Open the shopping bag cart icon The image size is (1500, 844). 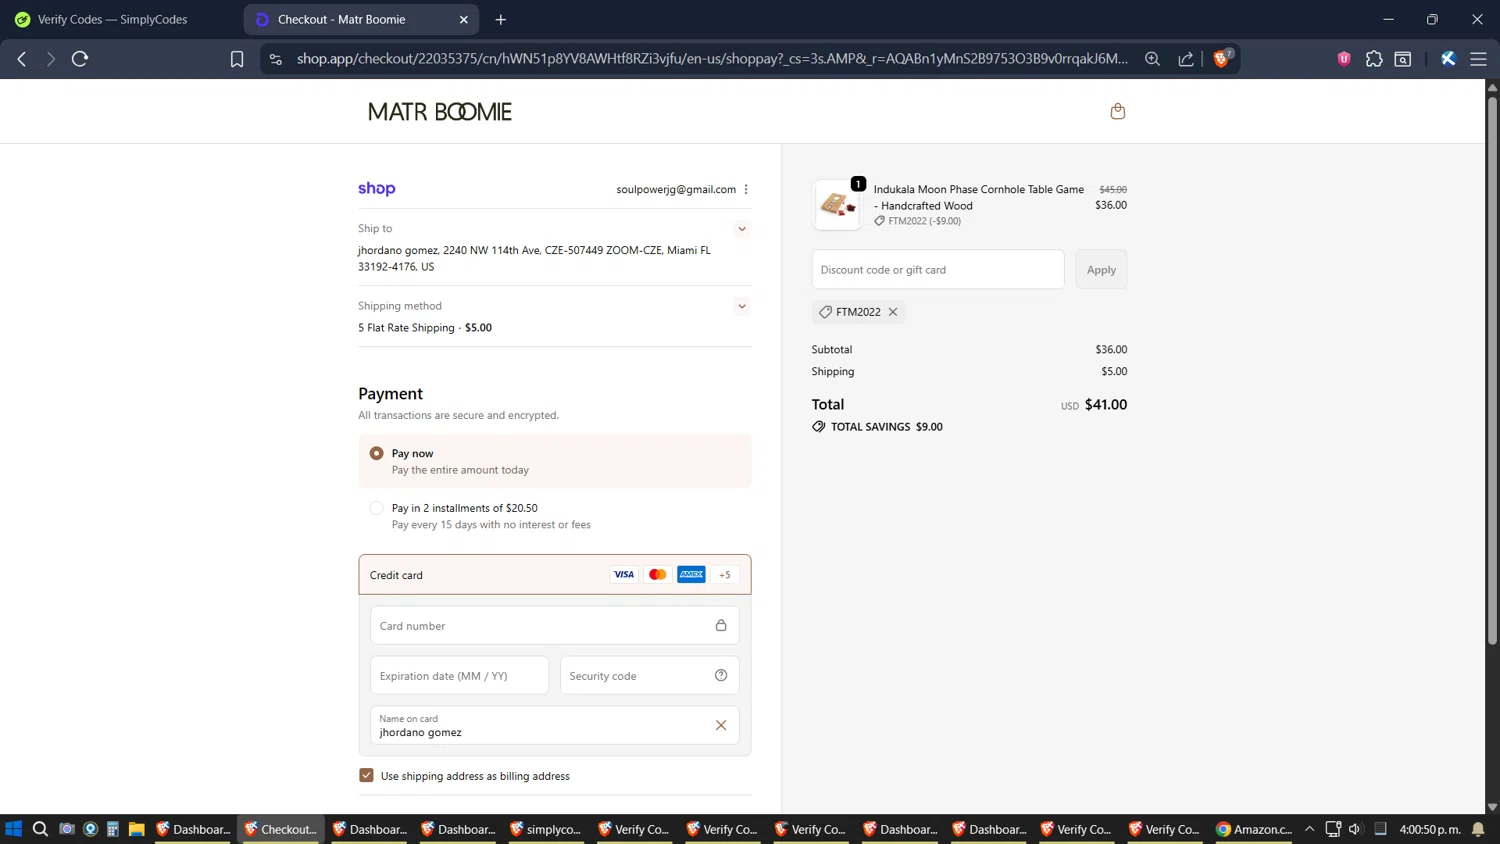[x=1118, y=111]
